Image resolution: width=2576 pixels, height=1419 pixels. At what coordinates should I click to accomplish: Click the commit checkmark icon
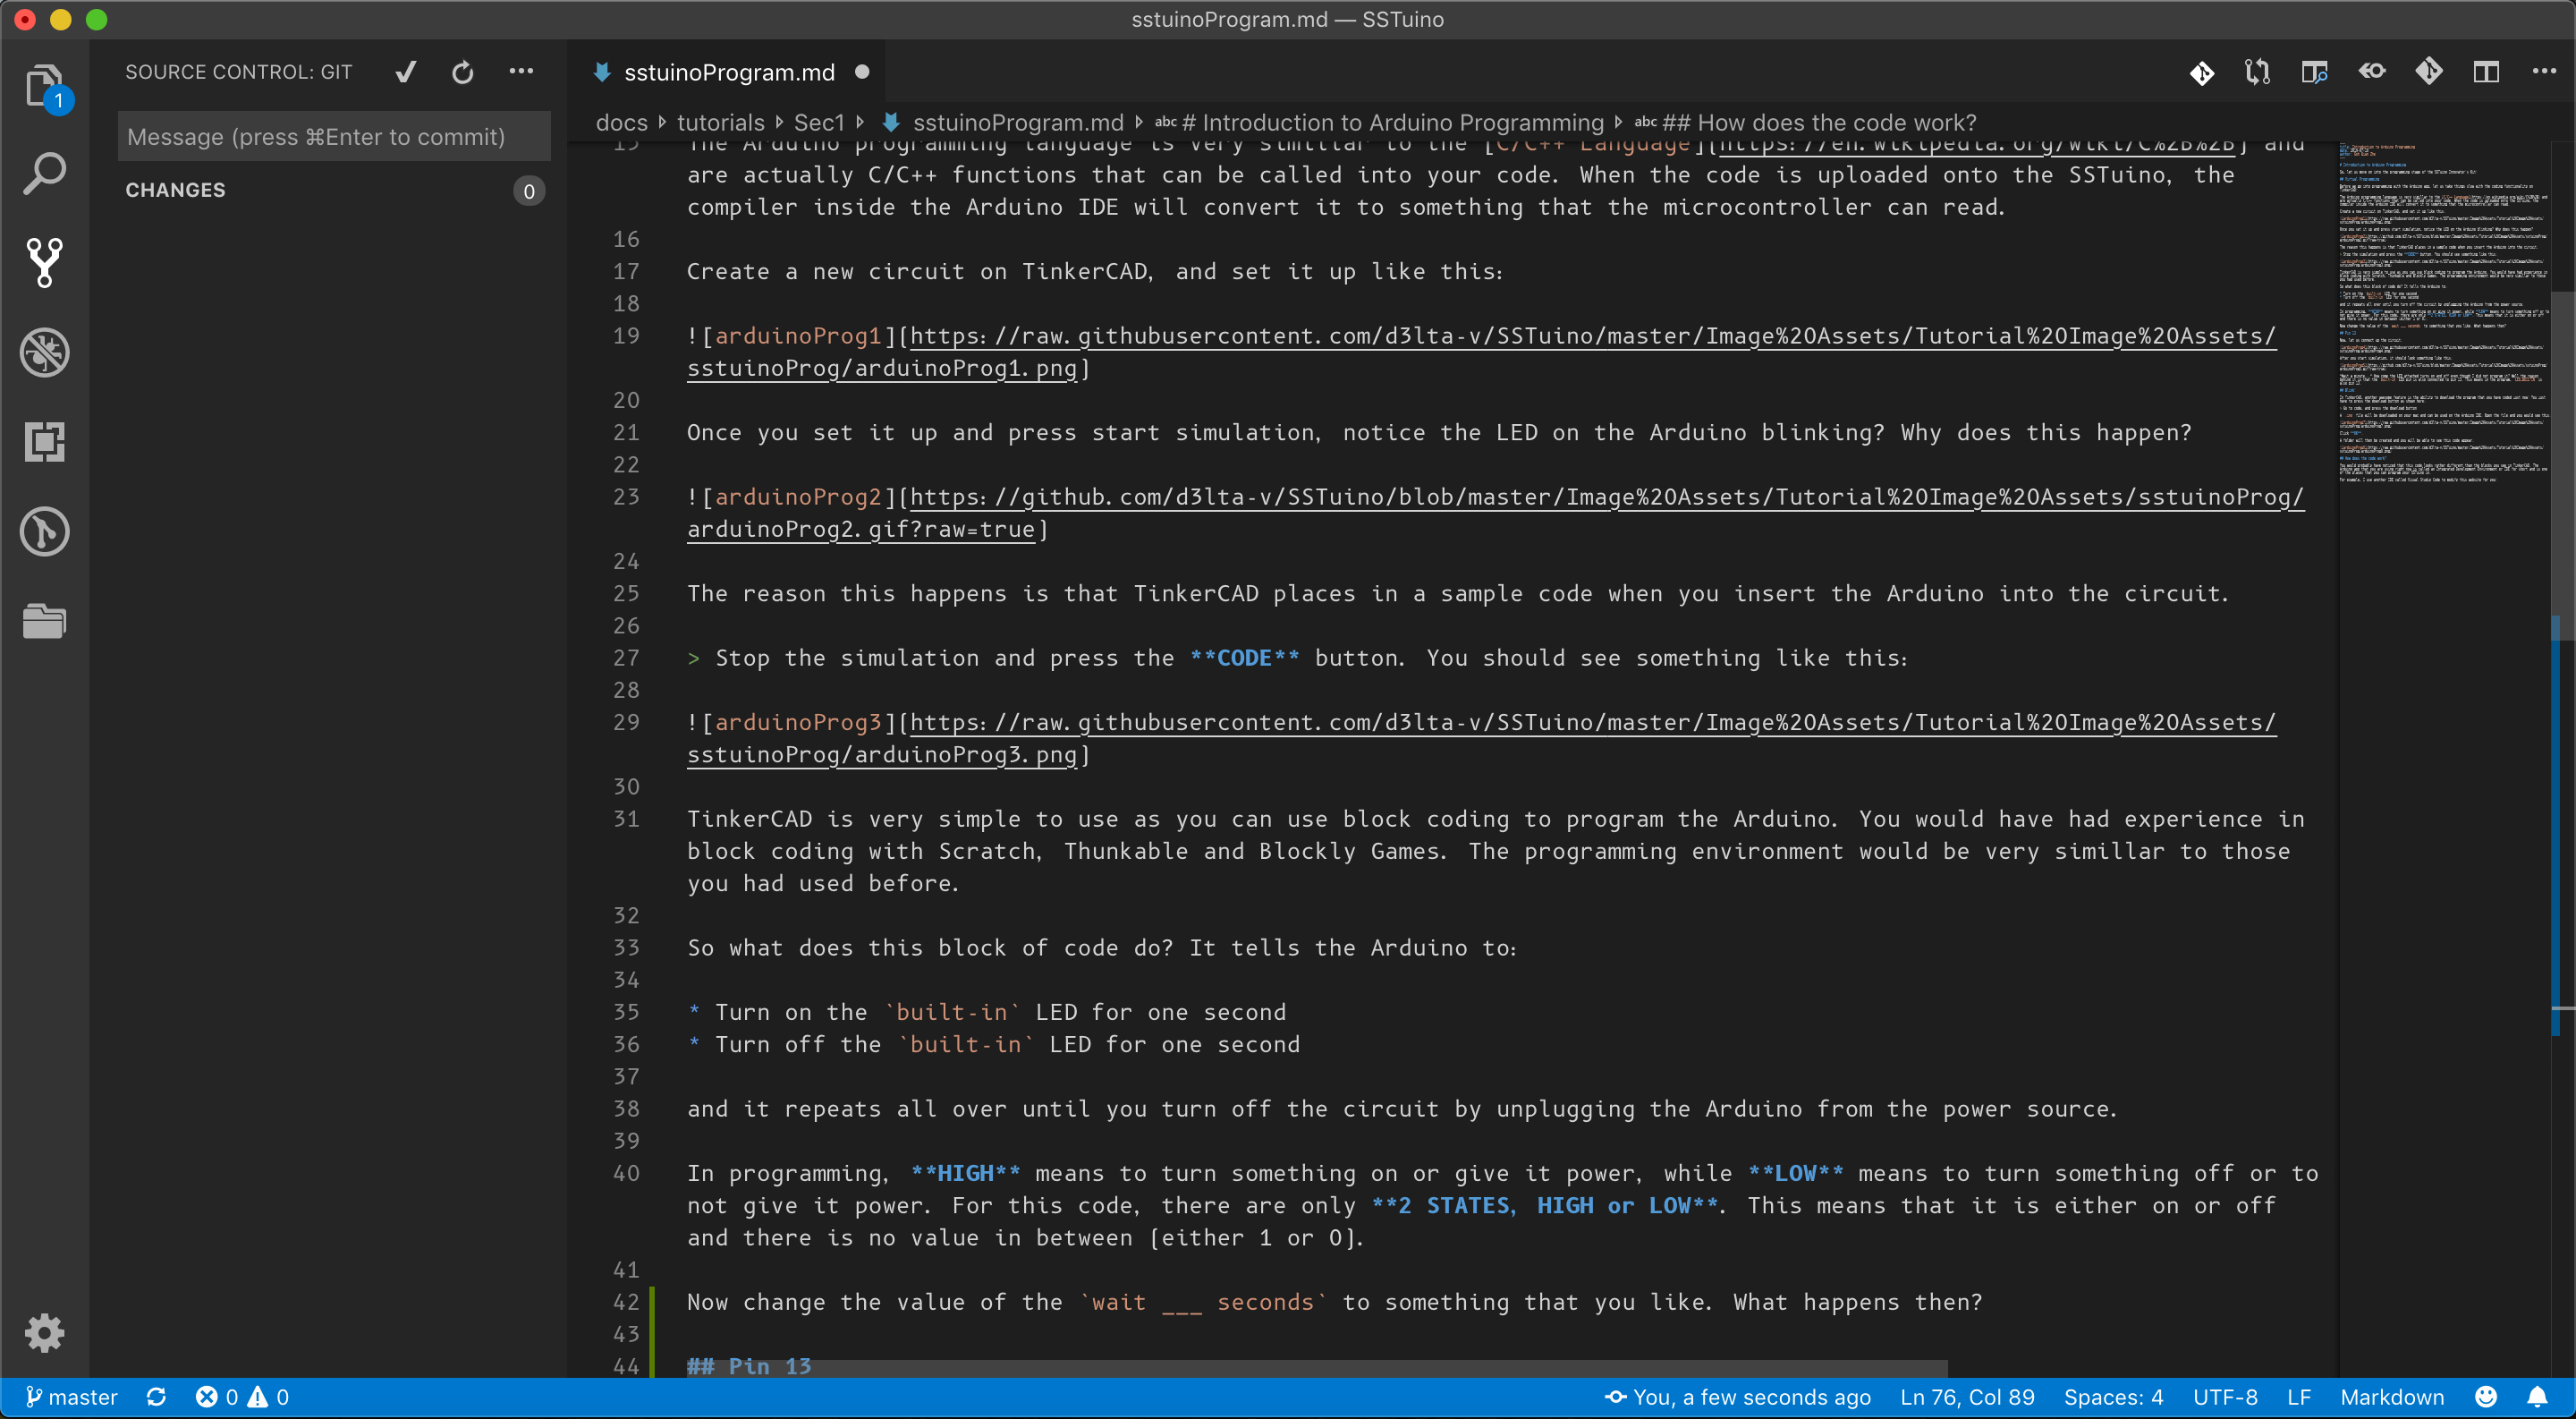[405, 72]
